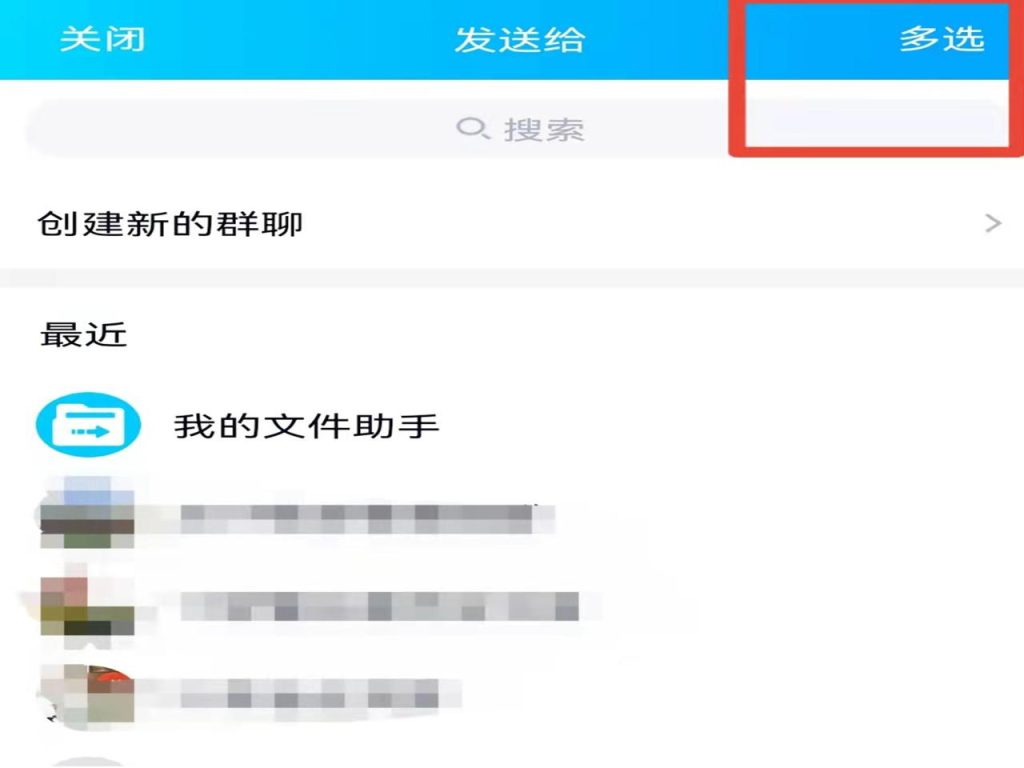Select third pixelated contact avatar
The width and height of the screenshot is (1024, 768).
(x=88, y=696)
